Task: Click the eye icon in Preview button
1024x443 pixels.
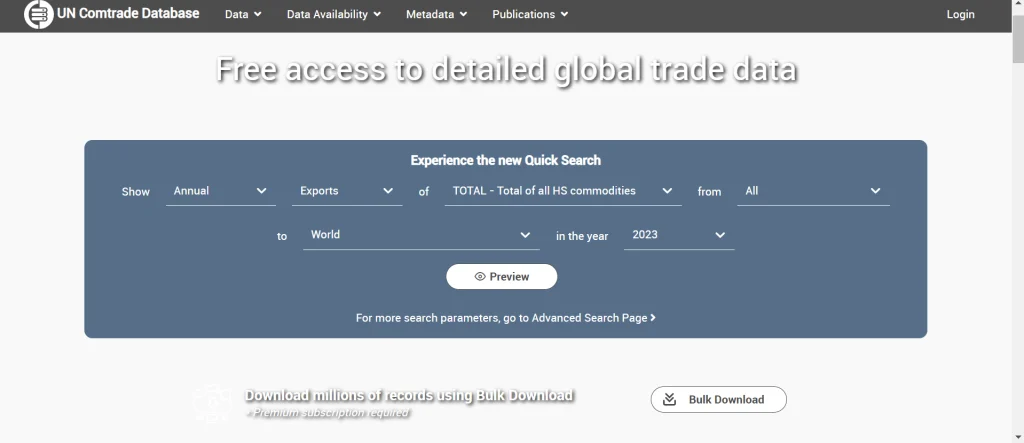Action: click(x=480, y=276)
